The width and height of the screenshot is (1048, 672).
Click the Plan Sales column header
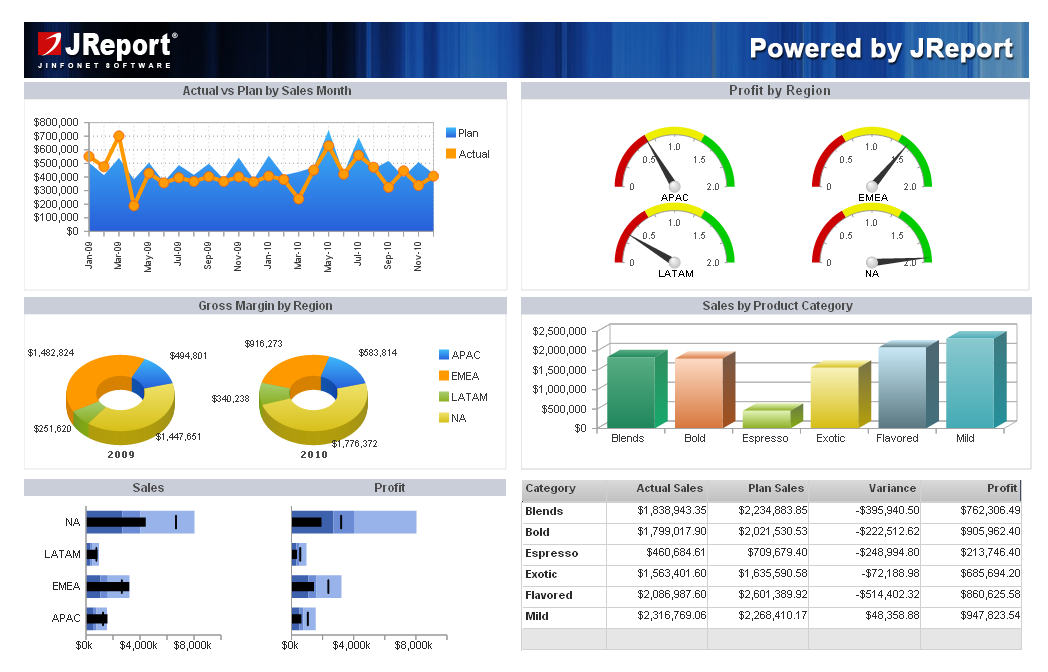coord(758,489)
